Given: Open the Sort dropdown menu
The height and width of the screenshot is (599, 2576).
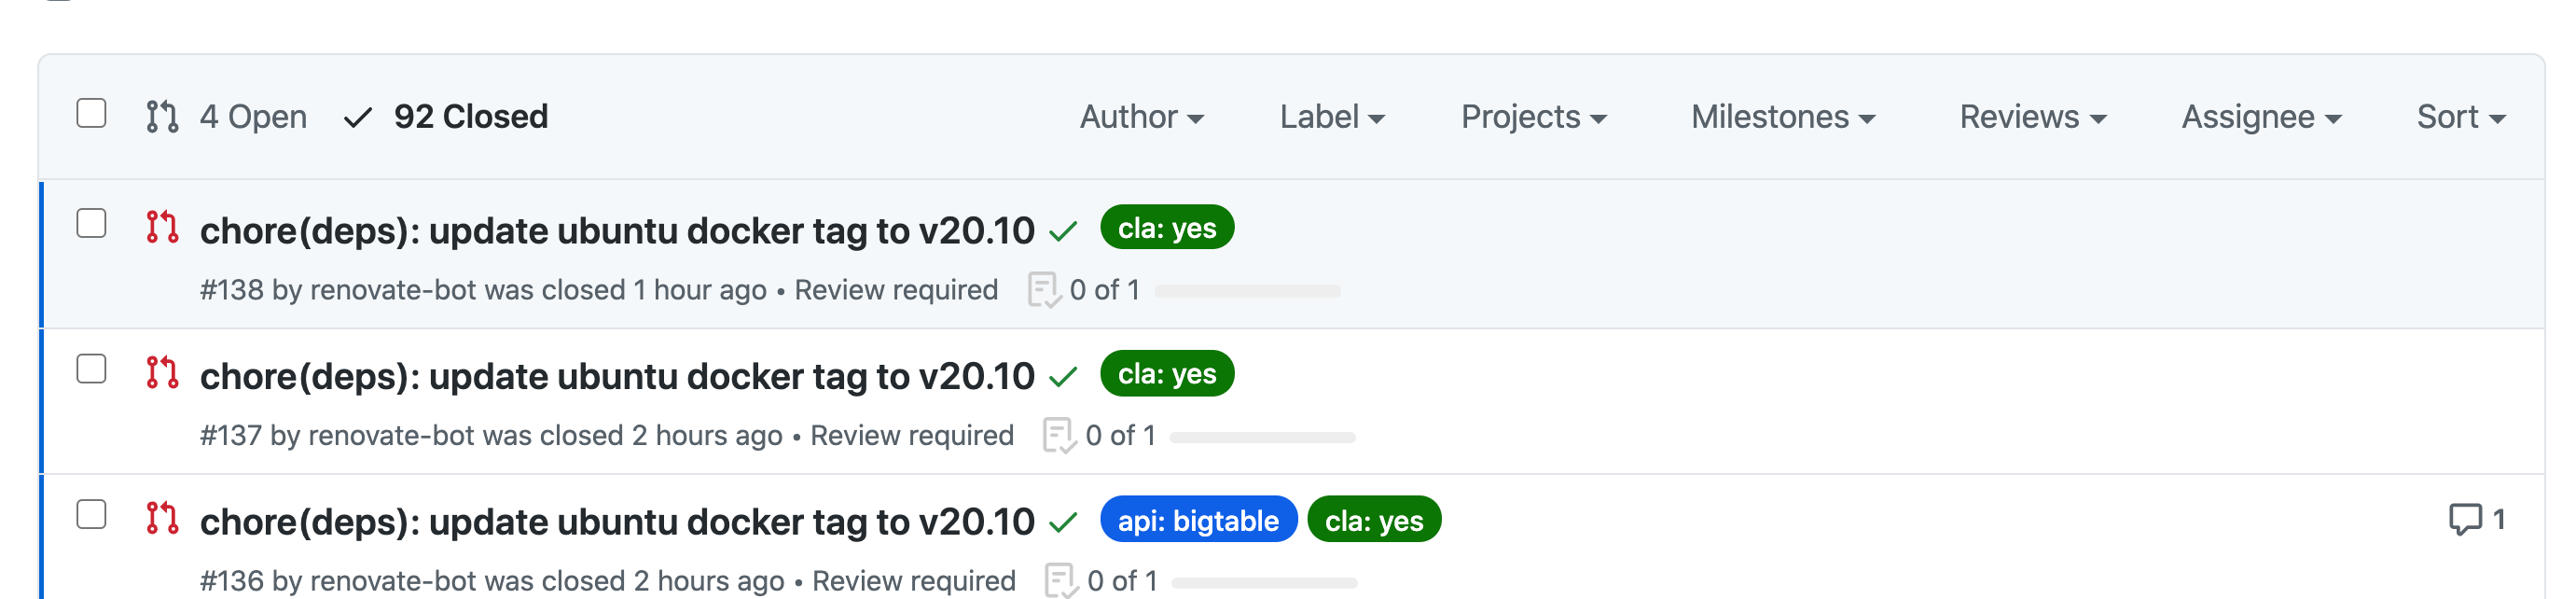Looking at the screenshot, I should (2460, 117).
